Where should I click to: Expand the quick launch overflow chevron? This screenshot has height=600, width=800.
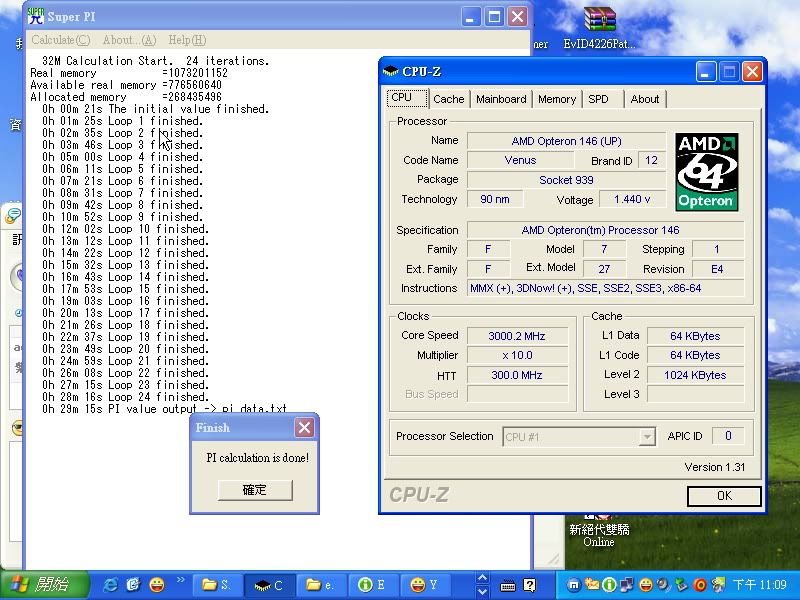tap(181, 579)
